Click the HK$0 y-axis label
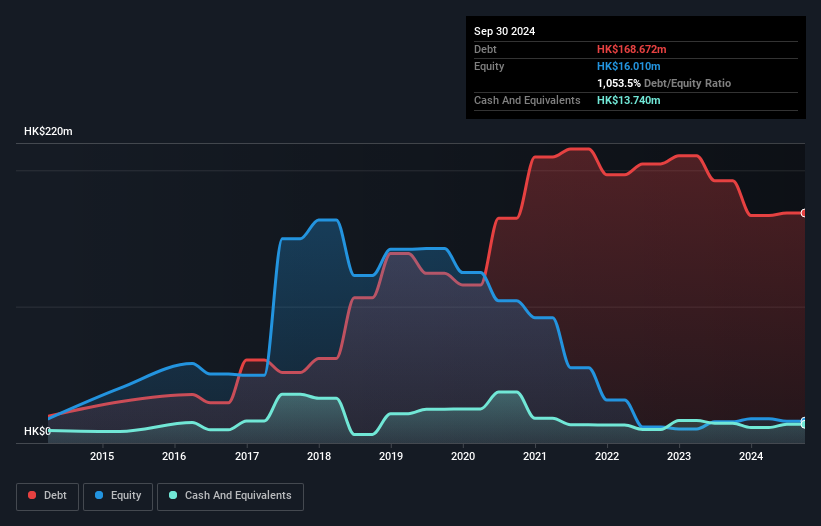 37,431
